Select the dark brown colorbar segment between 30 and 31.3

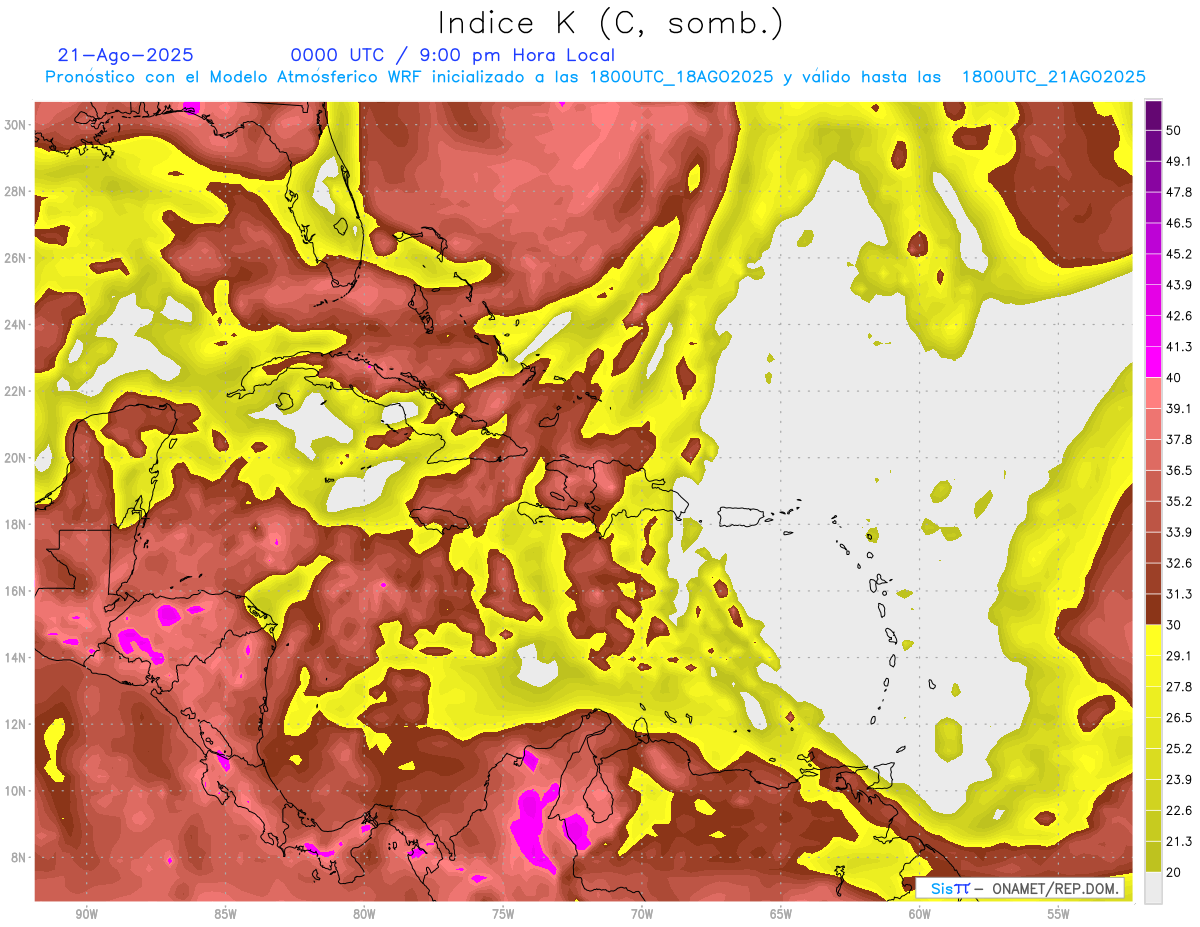point(1153,609)
